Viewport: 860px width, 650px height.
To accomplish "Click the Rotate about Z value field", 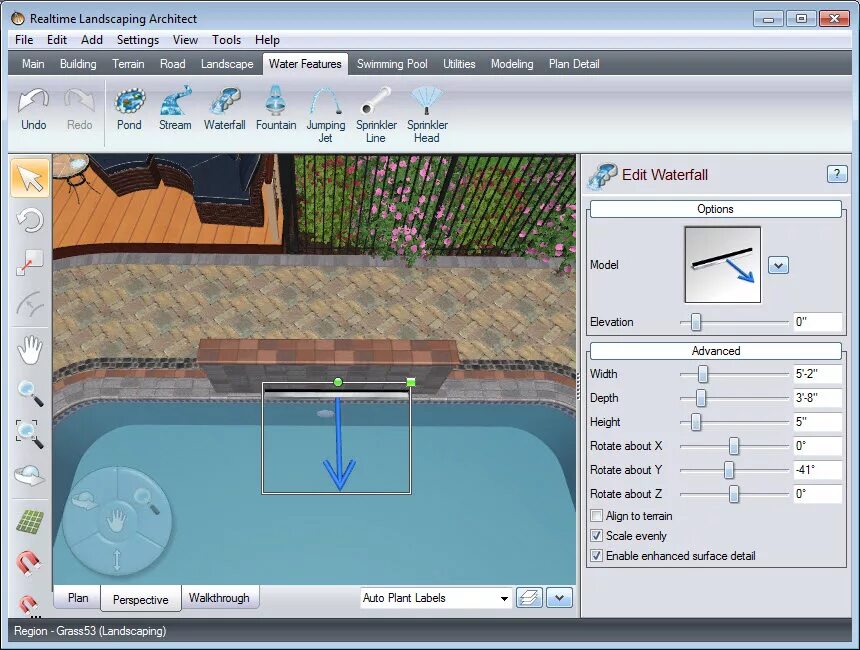I will 817,494.
